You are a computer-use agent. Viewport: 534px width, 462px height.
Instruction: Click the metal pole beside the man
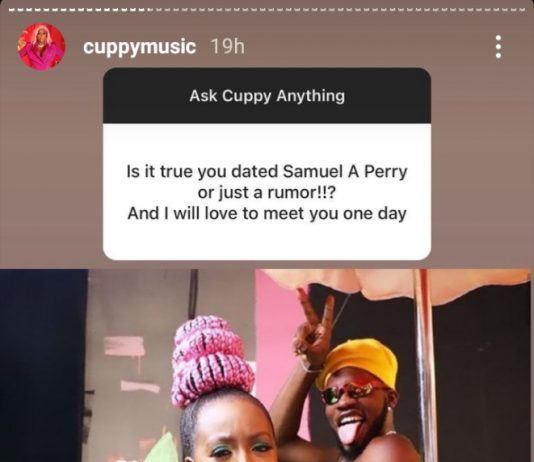coord(424,366)
